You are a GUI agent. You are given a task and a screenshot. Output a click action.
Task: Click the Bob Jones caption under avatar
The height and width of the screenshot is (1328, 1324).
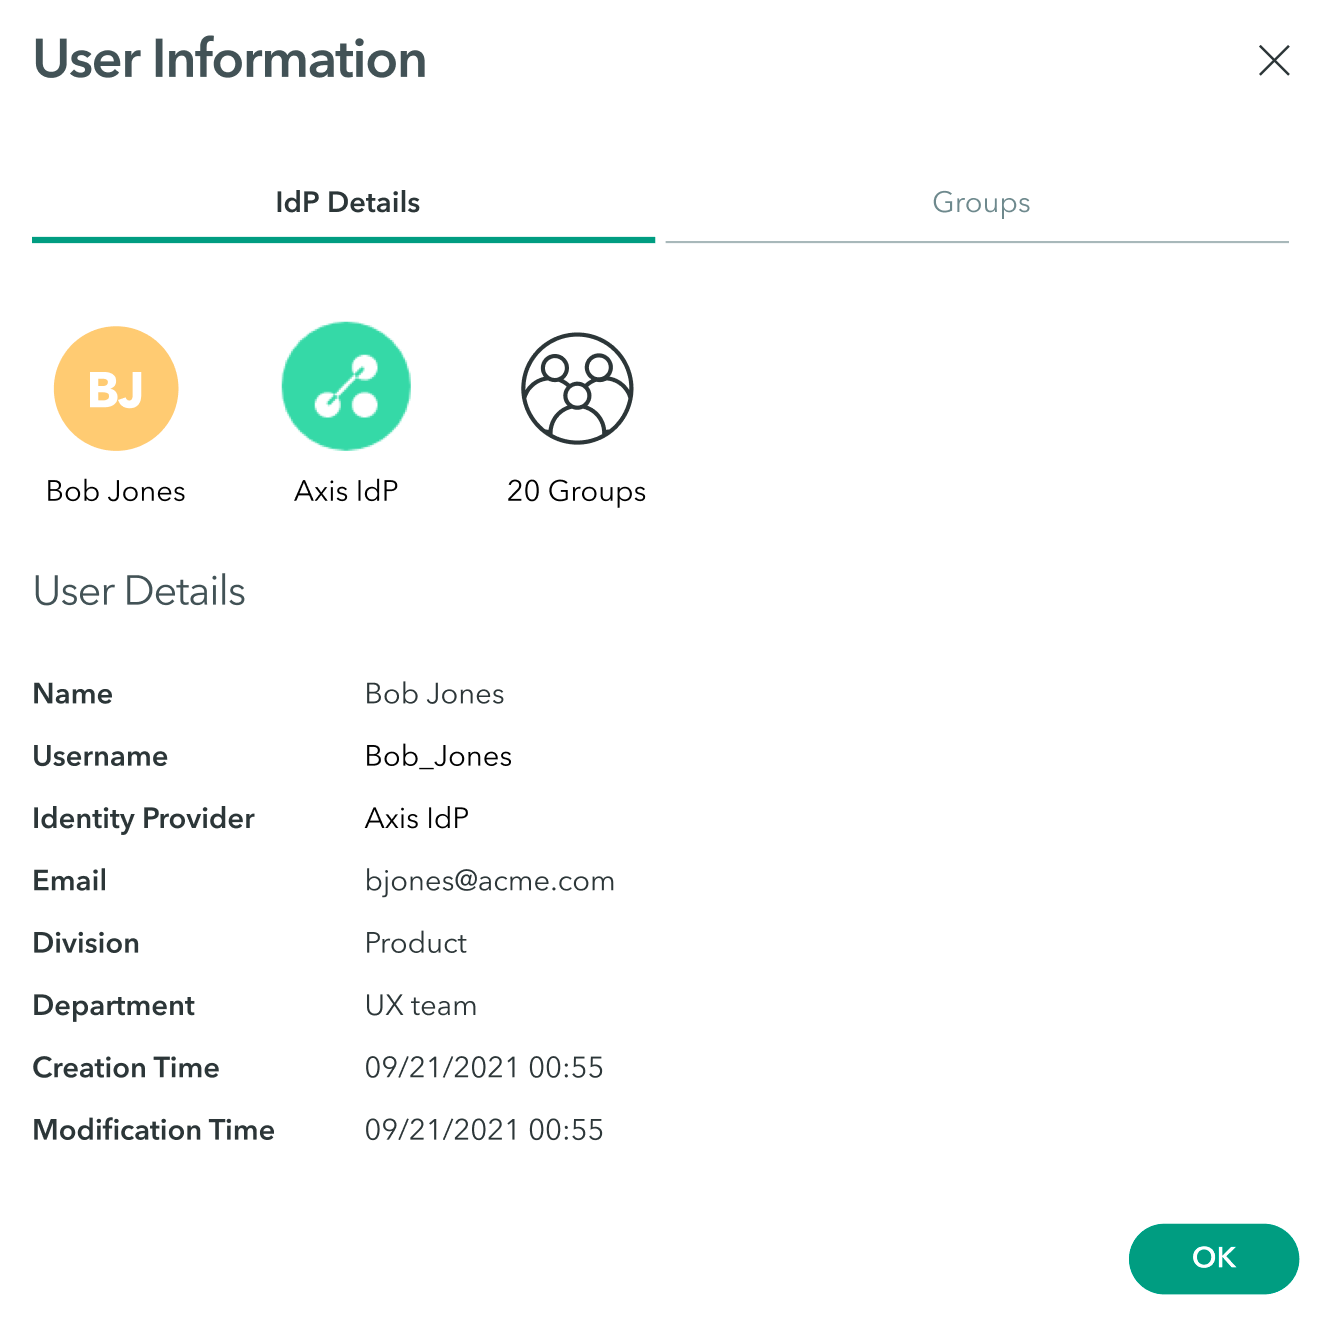tap(116, 491)
